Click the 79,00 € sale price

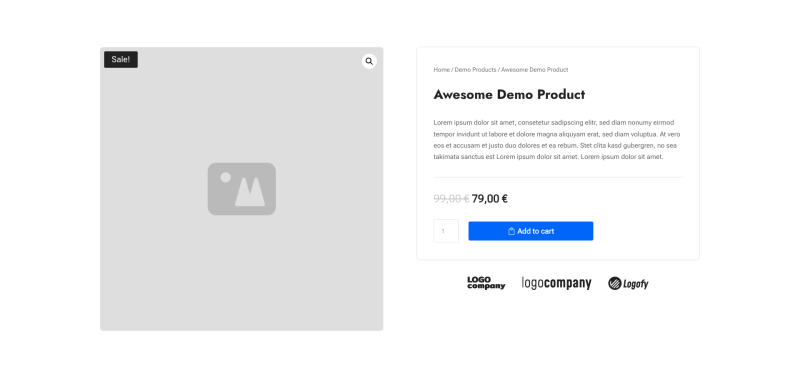coord(489,198)
